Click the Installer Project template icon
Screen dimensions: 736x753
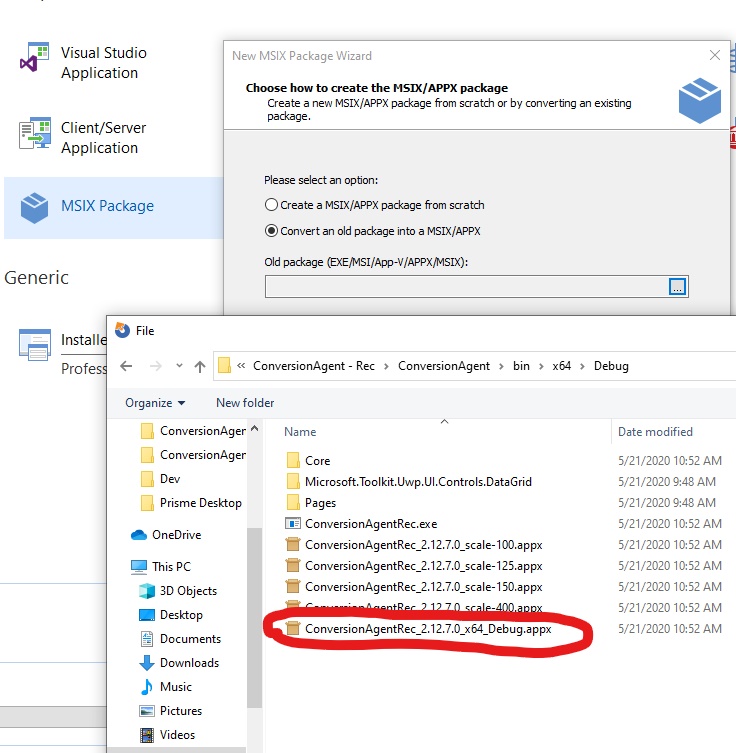point(35,345)
